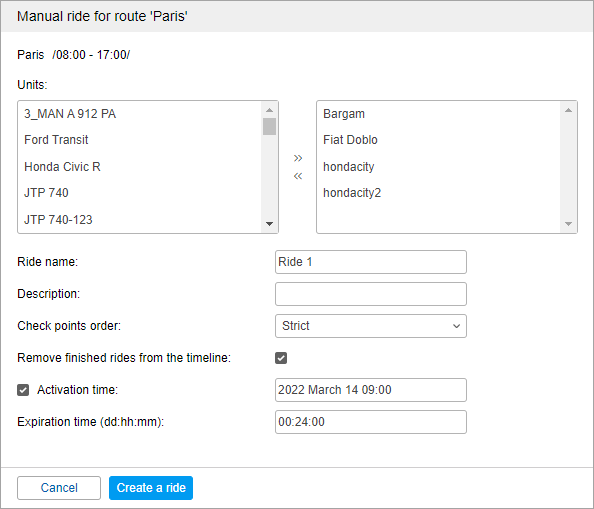Click into the Description field

371,294
